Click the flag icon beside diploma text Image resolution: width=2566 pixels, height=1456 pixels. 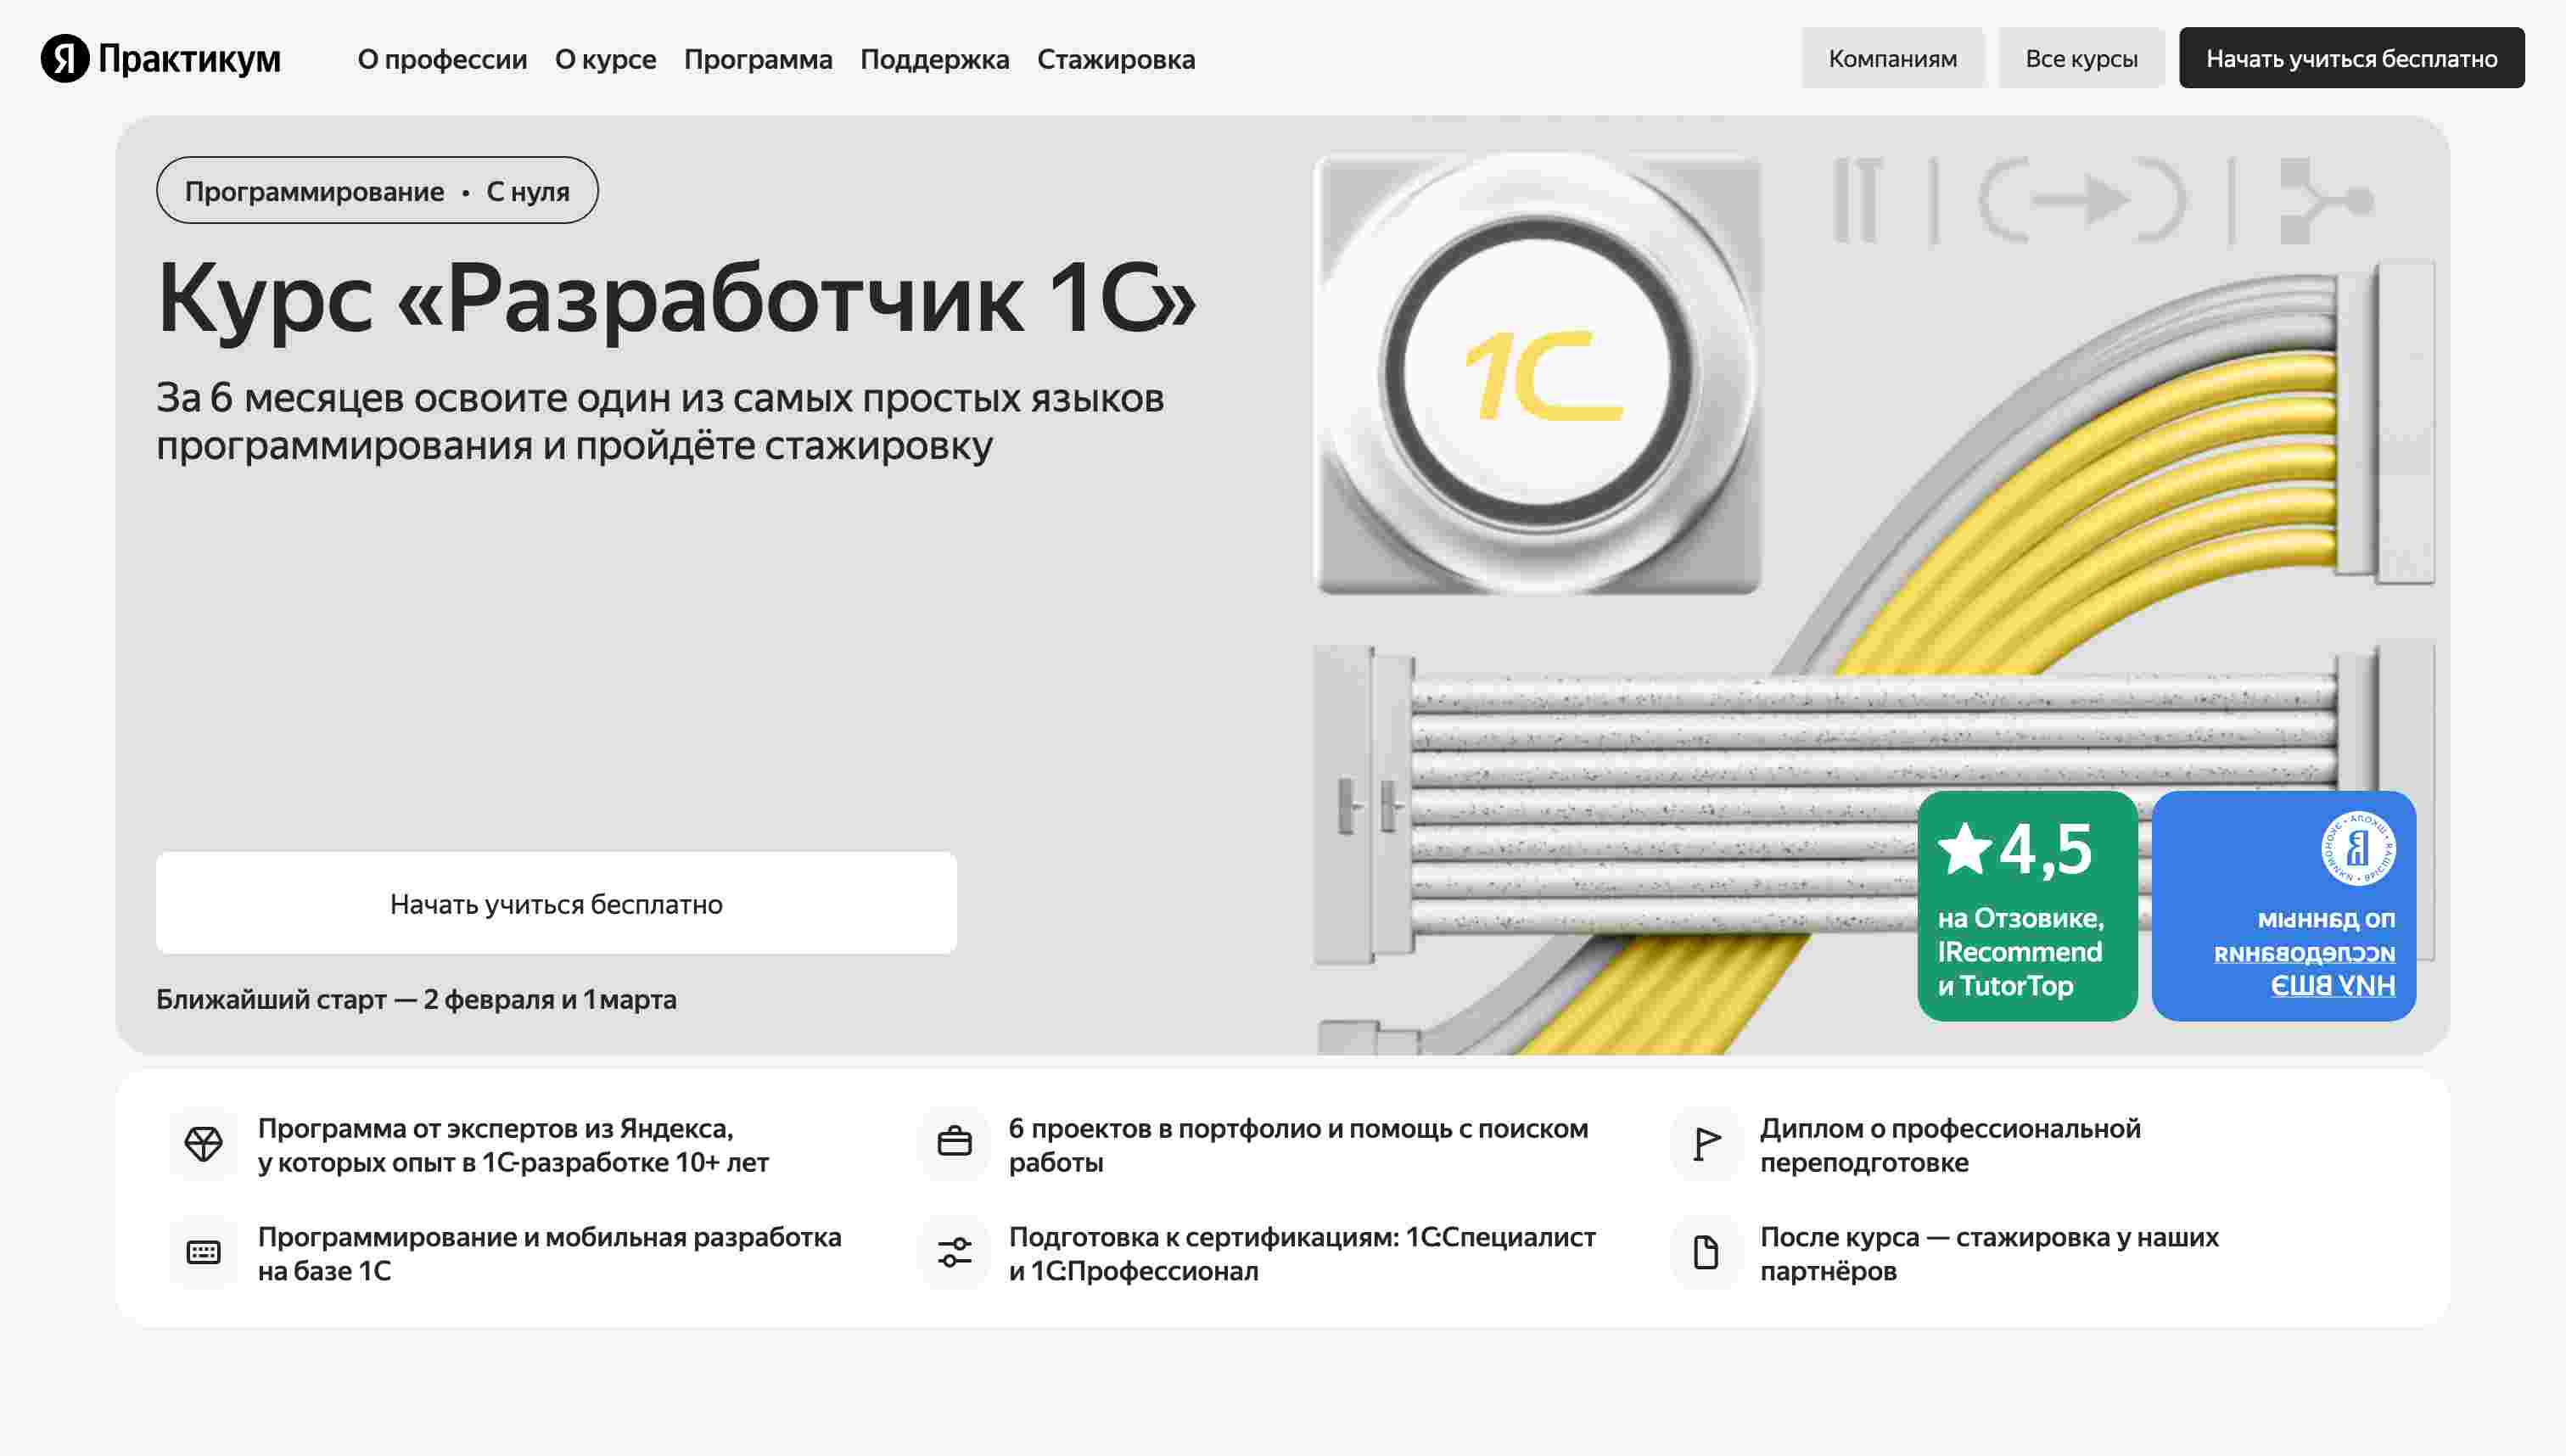(1706, 1144)
